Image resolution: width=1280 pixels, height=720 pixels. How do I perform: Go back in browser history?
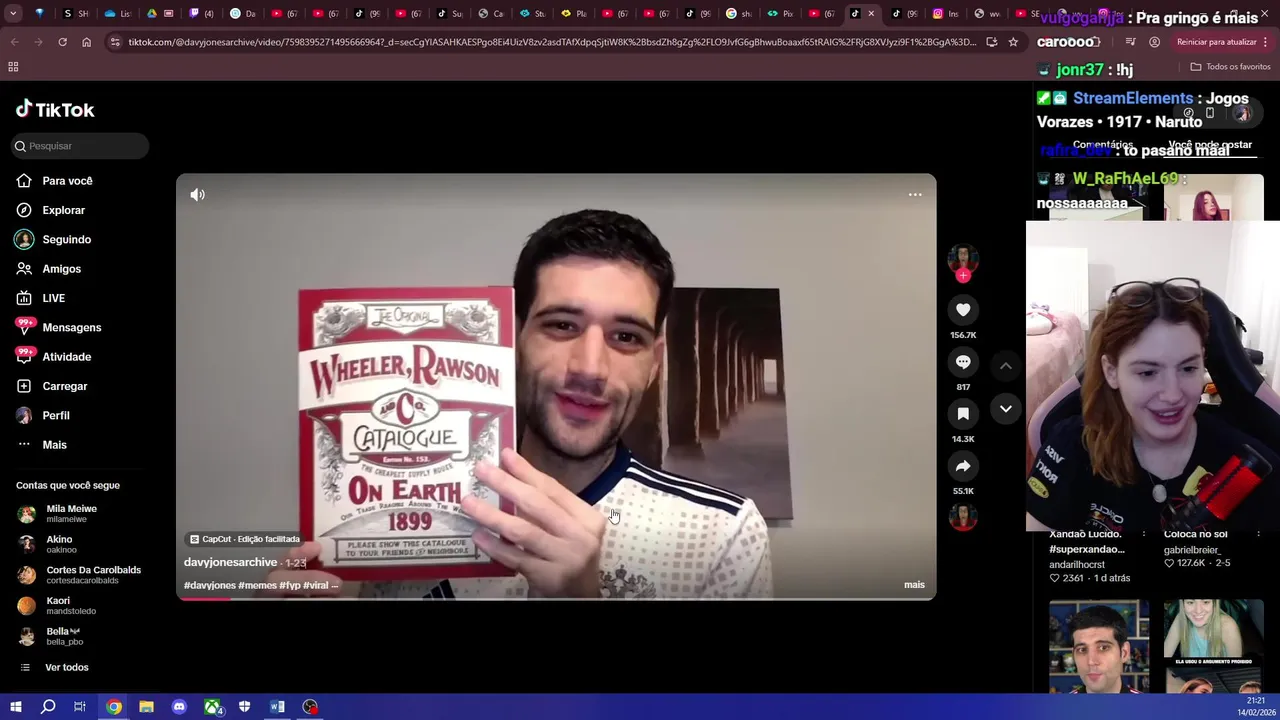click(14, 42)
